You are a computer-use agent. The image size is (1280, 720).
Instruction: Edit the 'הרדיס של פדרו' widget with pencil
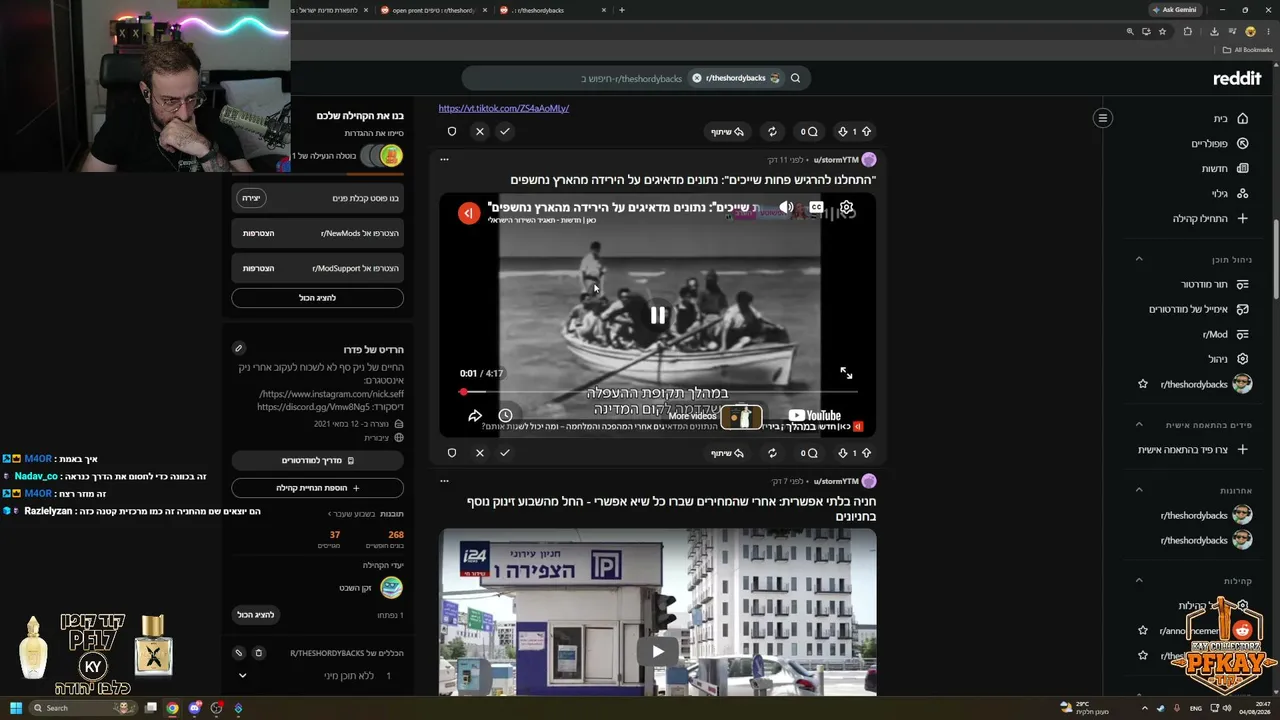[x=238, y=348]
